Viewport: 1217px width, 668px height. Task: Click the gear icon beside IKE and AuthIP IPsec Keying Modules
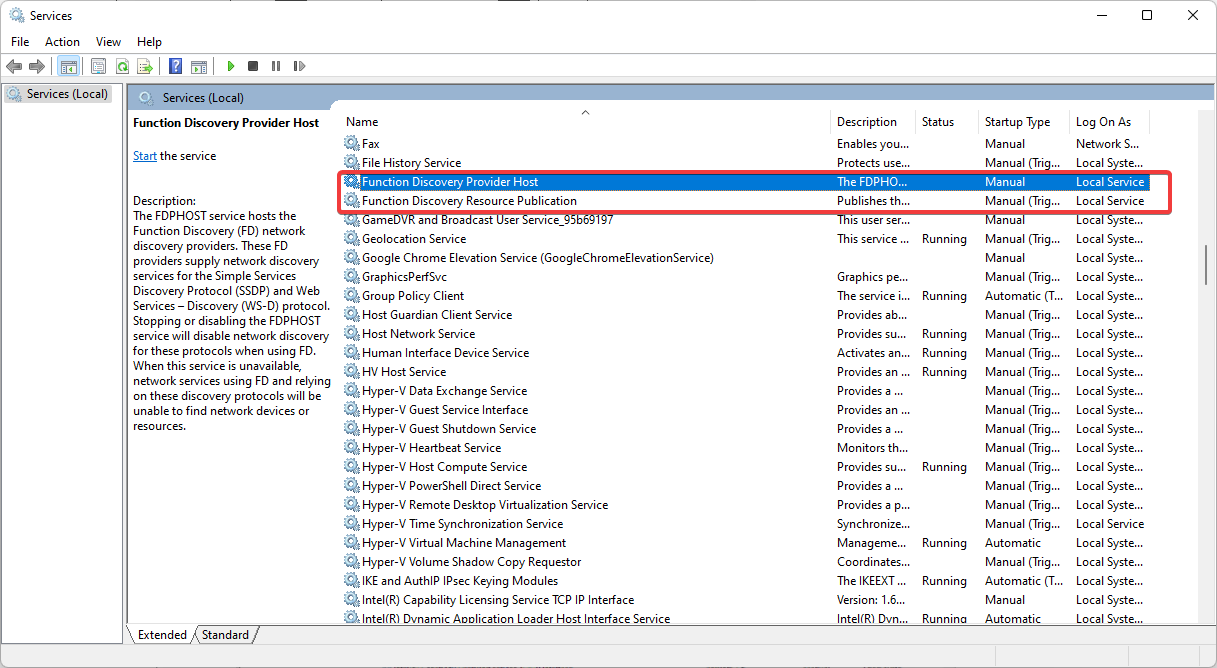tap(351, 581)
